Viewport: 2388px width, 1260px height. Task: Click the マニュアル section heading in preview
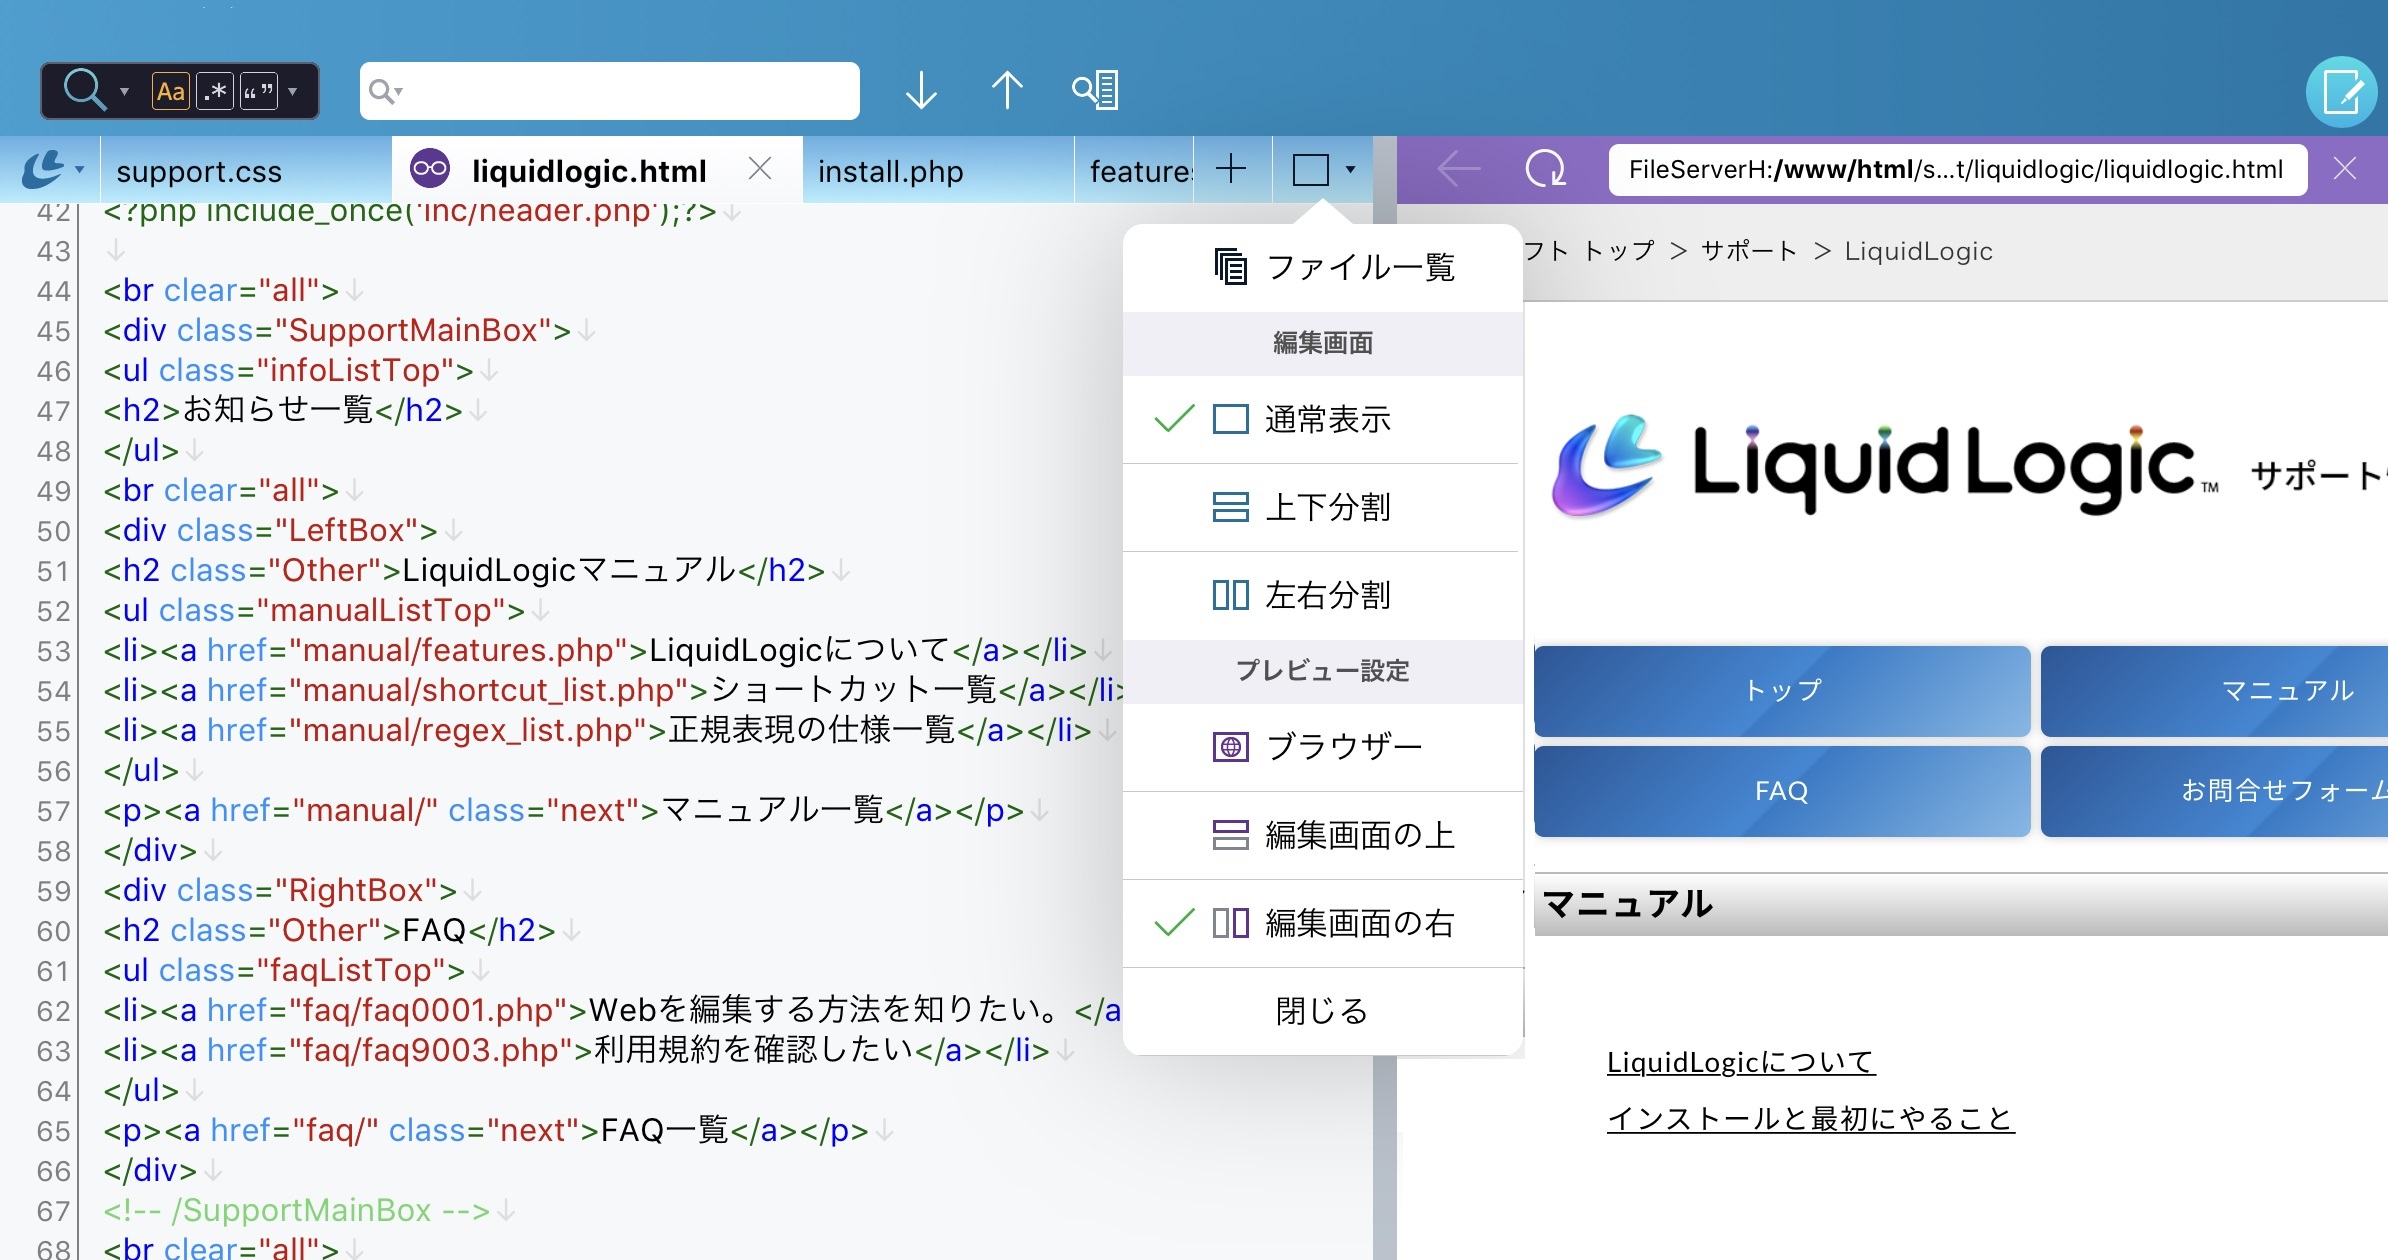(1627, 904)
